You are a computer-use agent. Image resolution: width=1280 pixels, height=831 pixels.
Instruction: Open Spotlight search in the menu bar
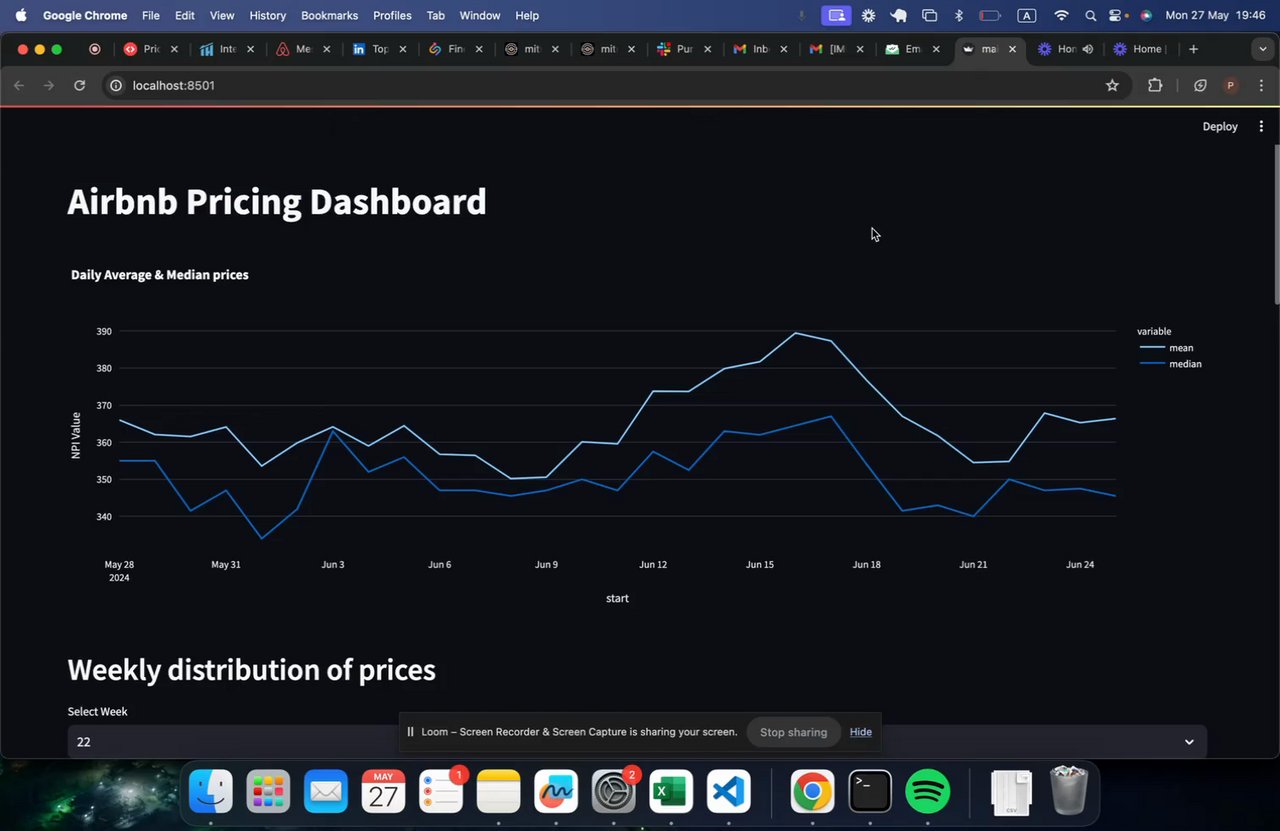pyautogui.click(x=1090, y=16)
